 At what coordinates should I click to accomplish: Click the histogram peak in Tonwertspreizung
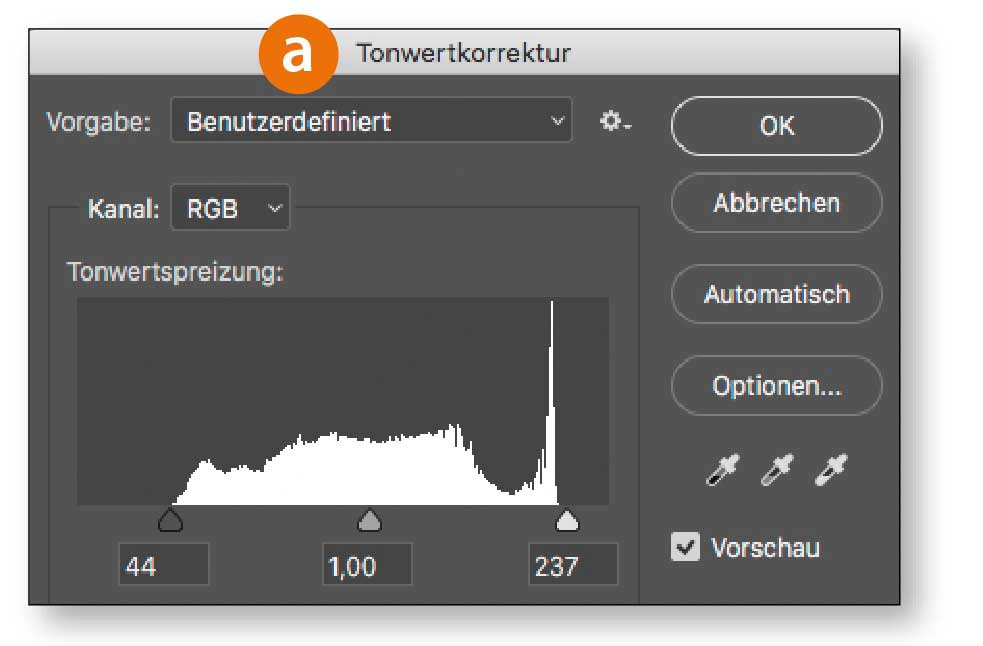551,400
